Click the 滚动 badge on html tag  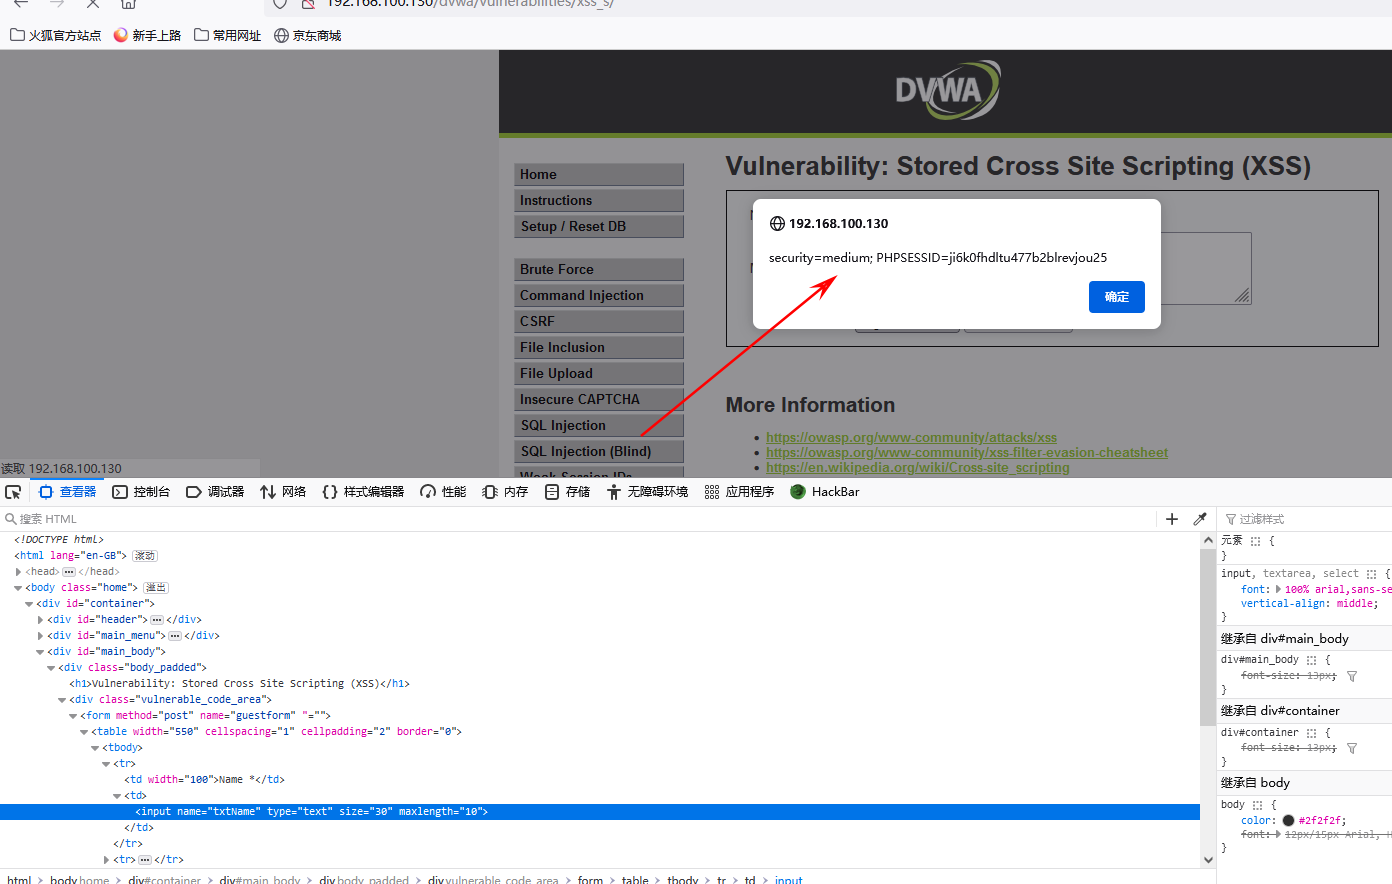click(145, 556)
